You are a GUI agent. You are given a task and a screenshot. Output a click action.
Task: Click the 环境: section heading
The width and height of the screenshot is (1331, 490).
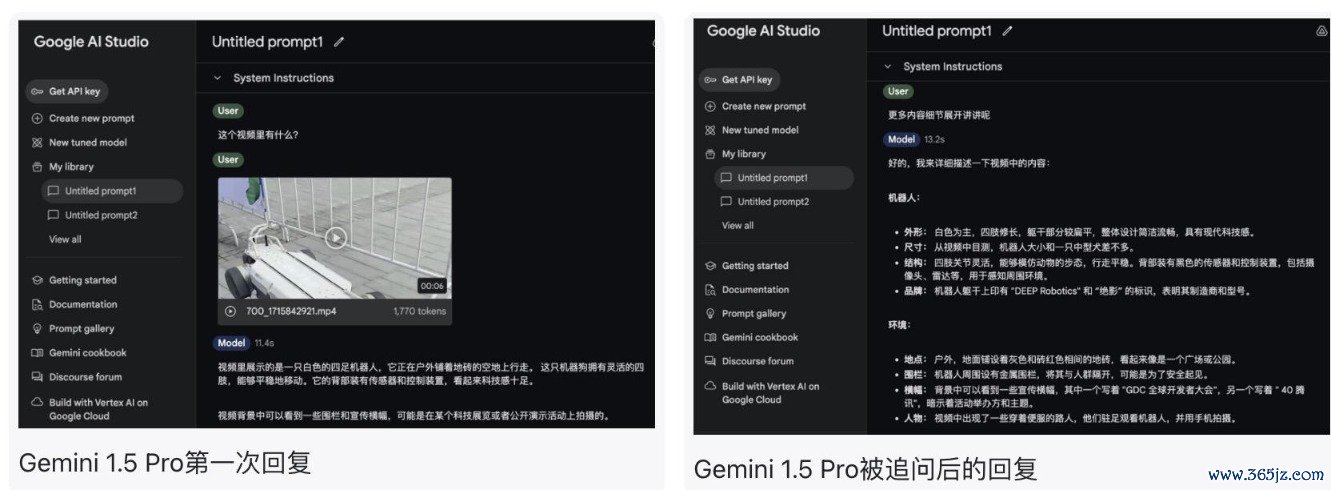(x=899, y=326)
